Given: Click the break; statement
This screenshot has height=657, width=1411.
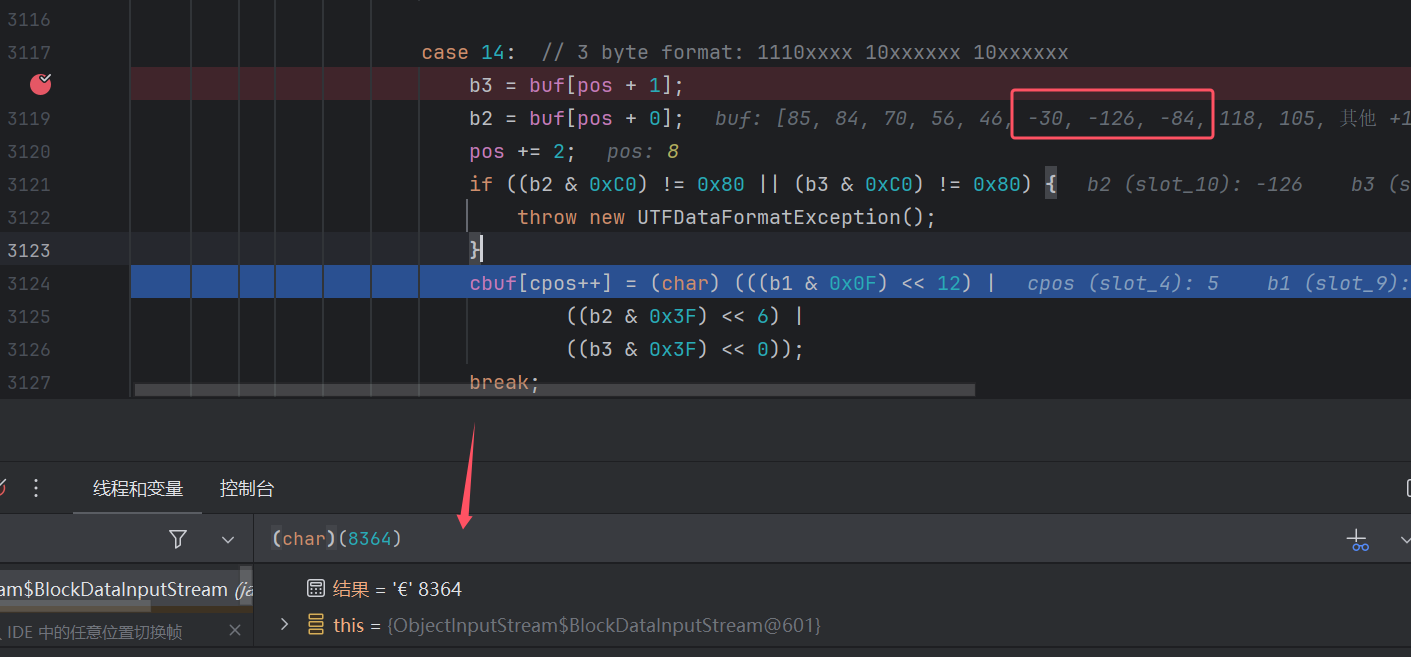Looking at the screenshot, I should tap(505, 383).
